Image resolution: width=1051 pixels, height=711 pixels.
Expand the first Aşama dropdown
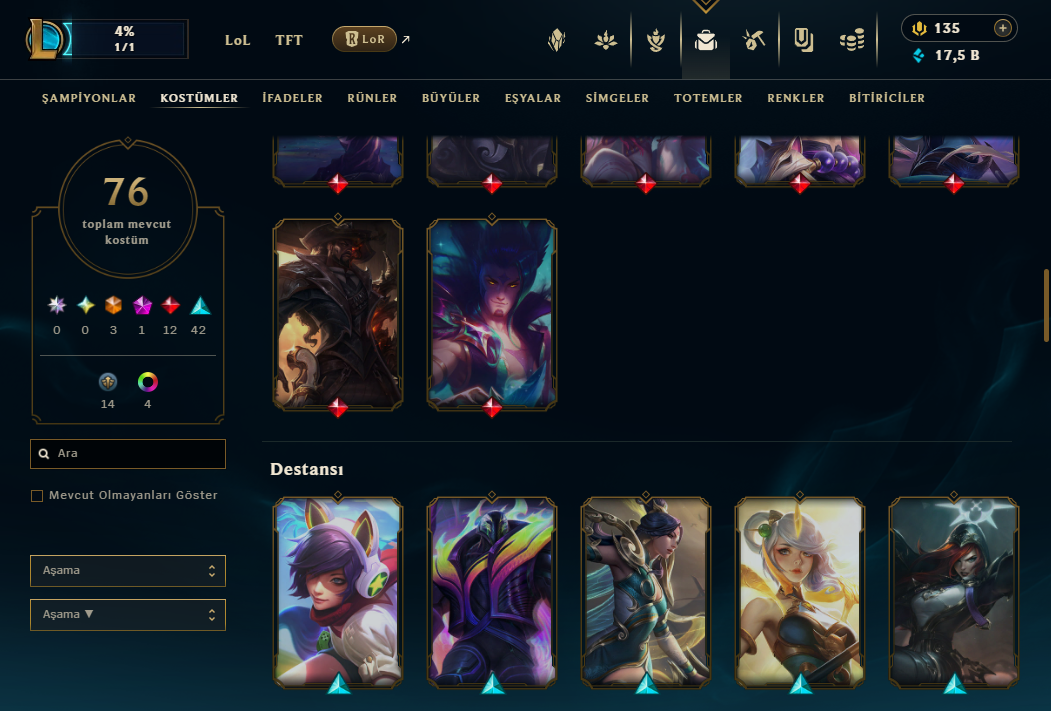(x=128, y=571)
